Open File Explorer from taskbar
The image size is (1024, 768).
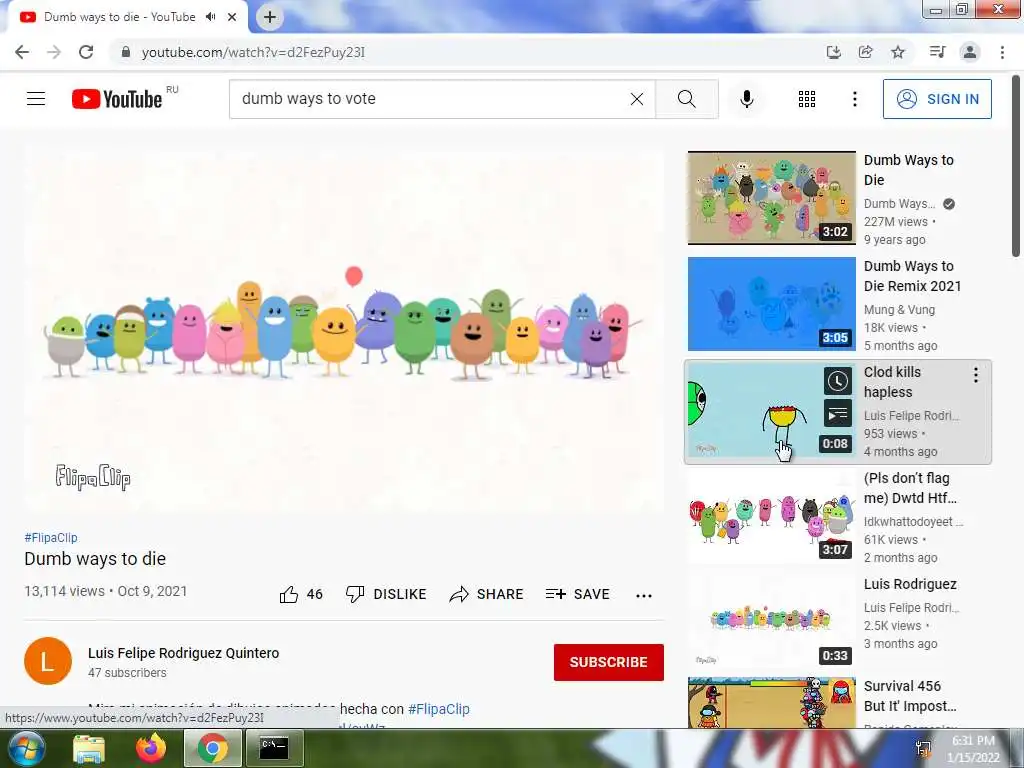pos(89,749)
